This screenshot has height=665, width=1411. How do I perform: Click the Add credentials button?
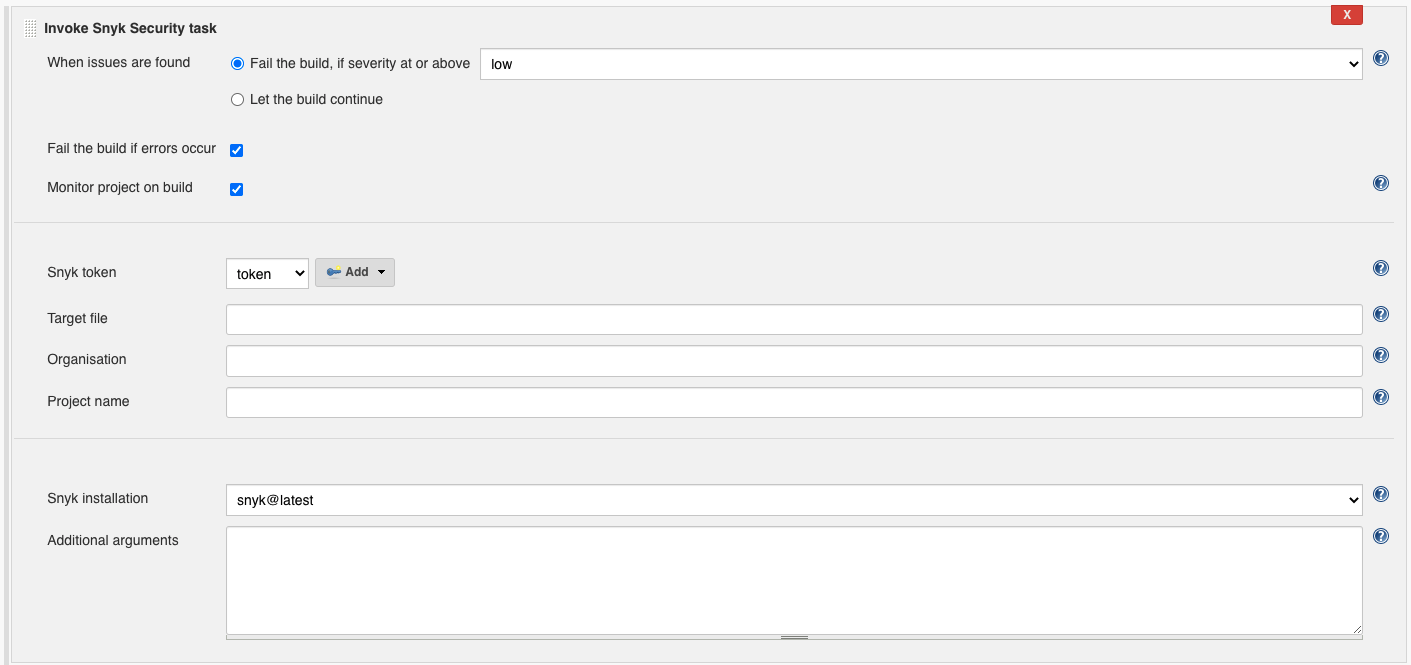click(355, 272)
